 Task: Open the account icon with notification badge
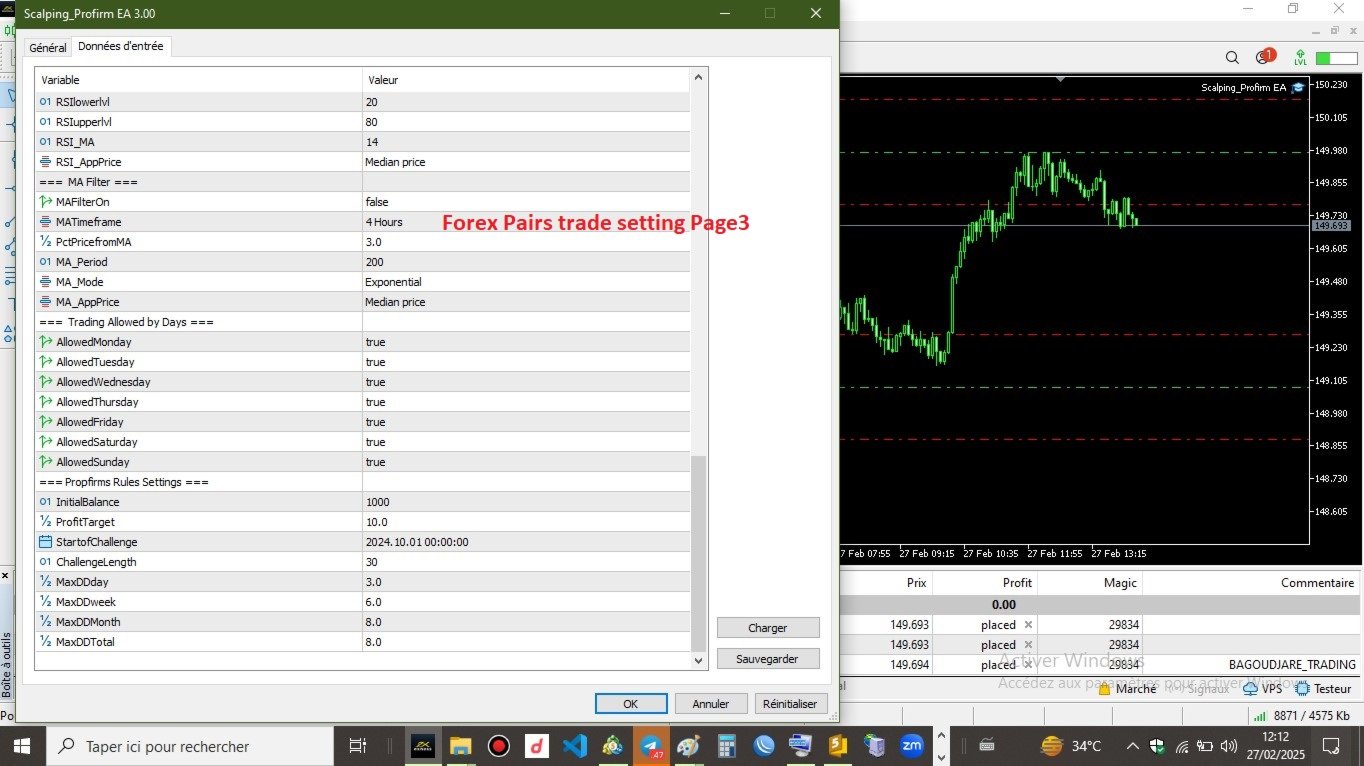pos(1264,57)
